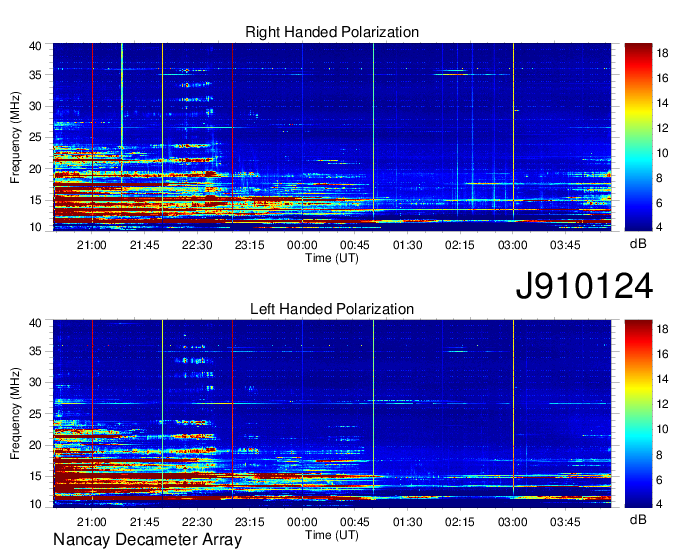The width and height of the screenshot is (680, 552).
Task: Click the dB unit label of Left Handed colorbar
Action: click(x=638, y=520)
